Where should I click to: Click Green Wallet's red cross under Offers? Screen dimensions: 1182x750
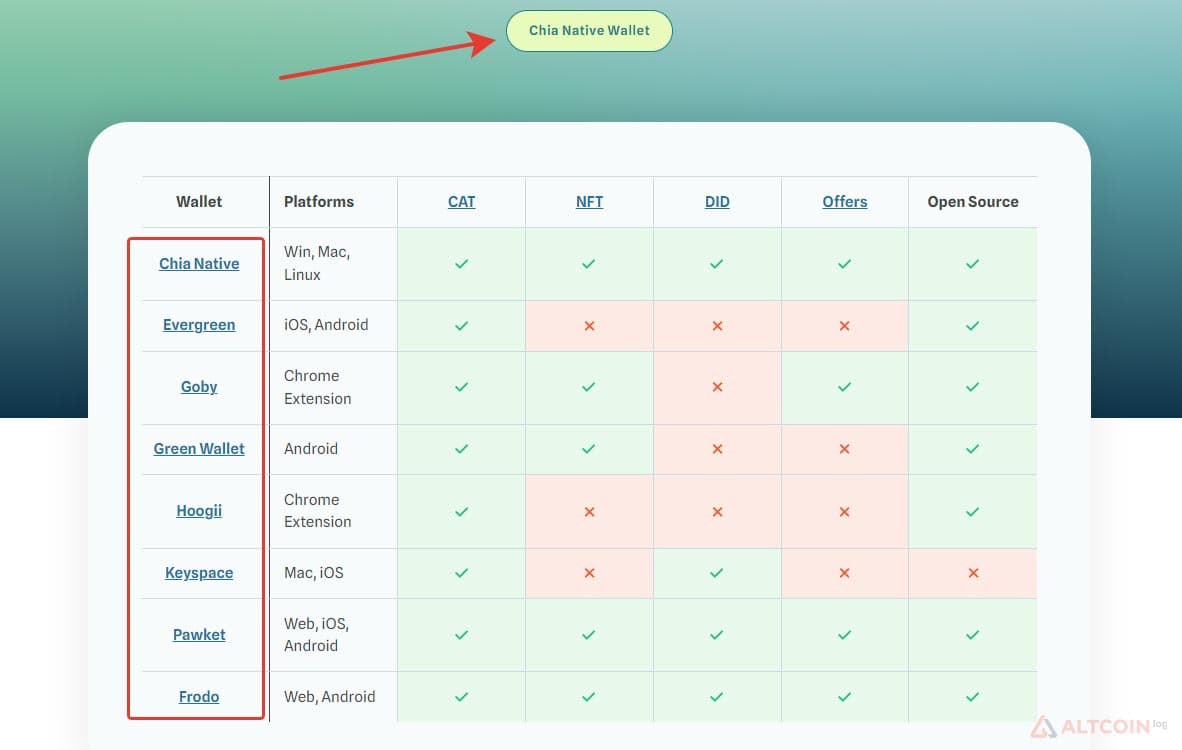pyautogui.click(x=844, y=448)
